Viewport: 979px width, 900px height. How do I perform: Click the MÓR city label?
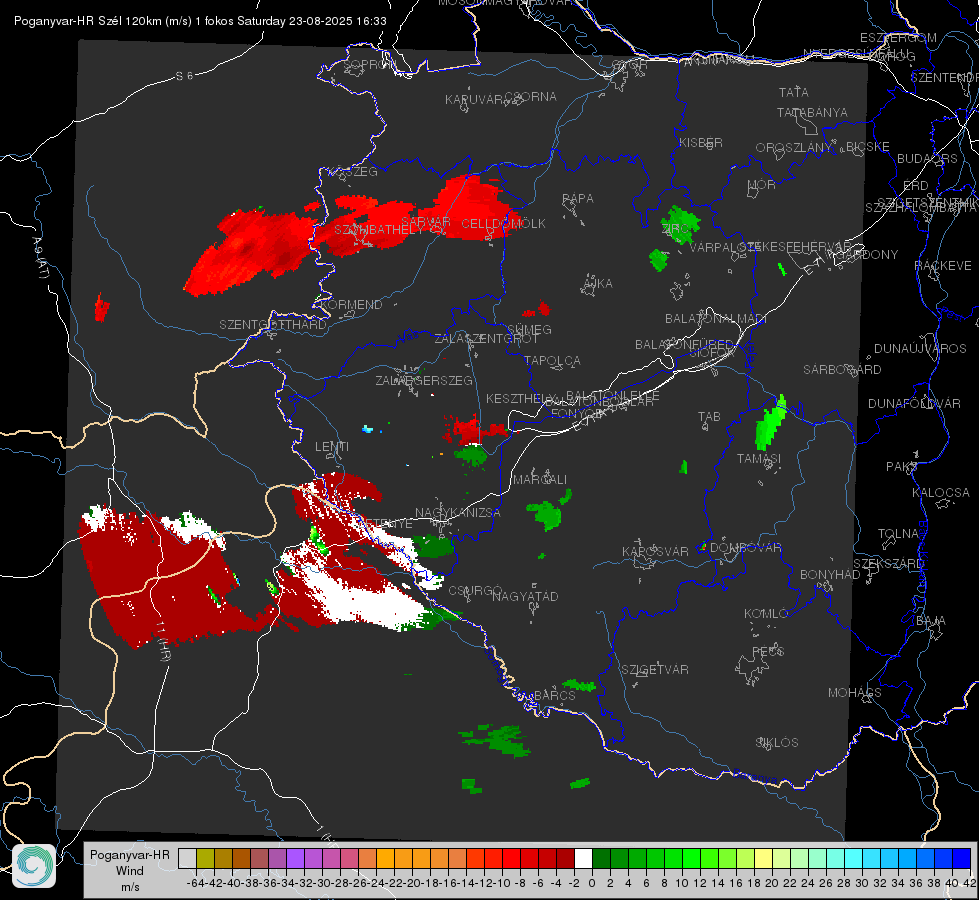762,185
